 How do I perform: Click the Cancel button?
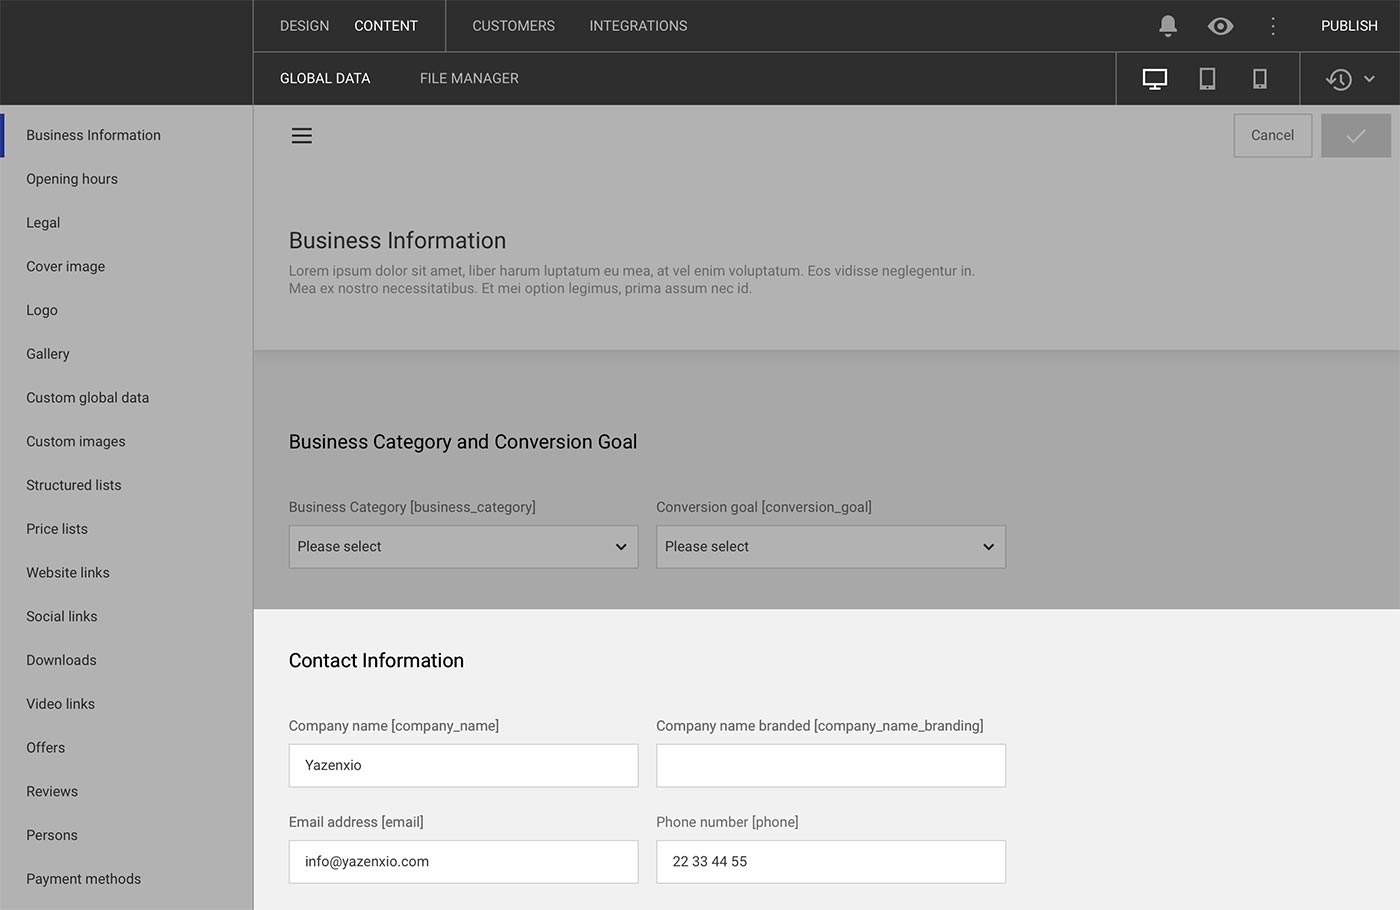click(1272, 136)
